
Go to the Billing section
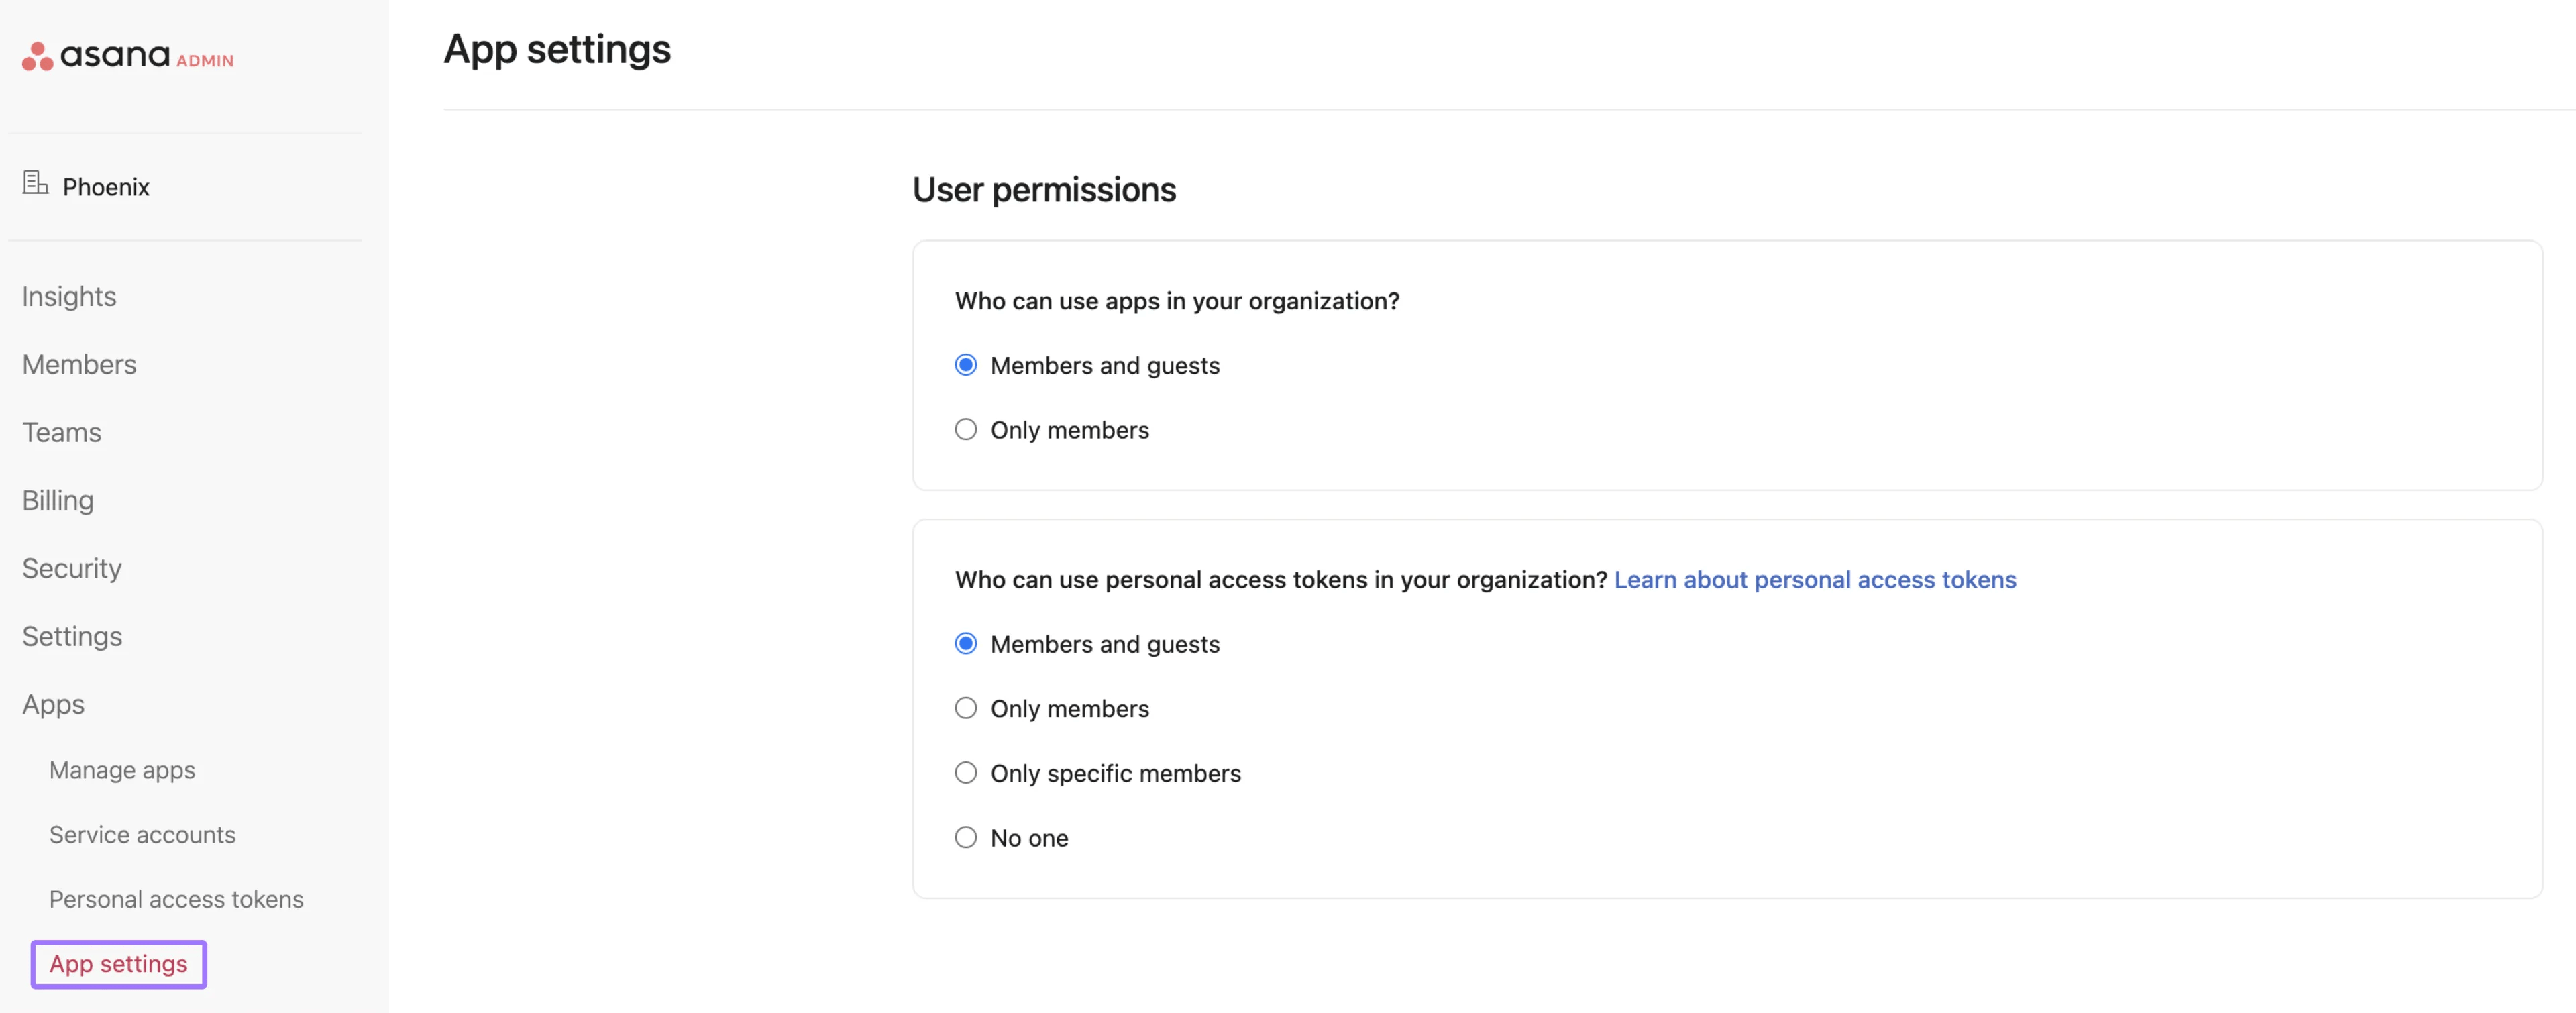pos(57,500)
